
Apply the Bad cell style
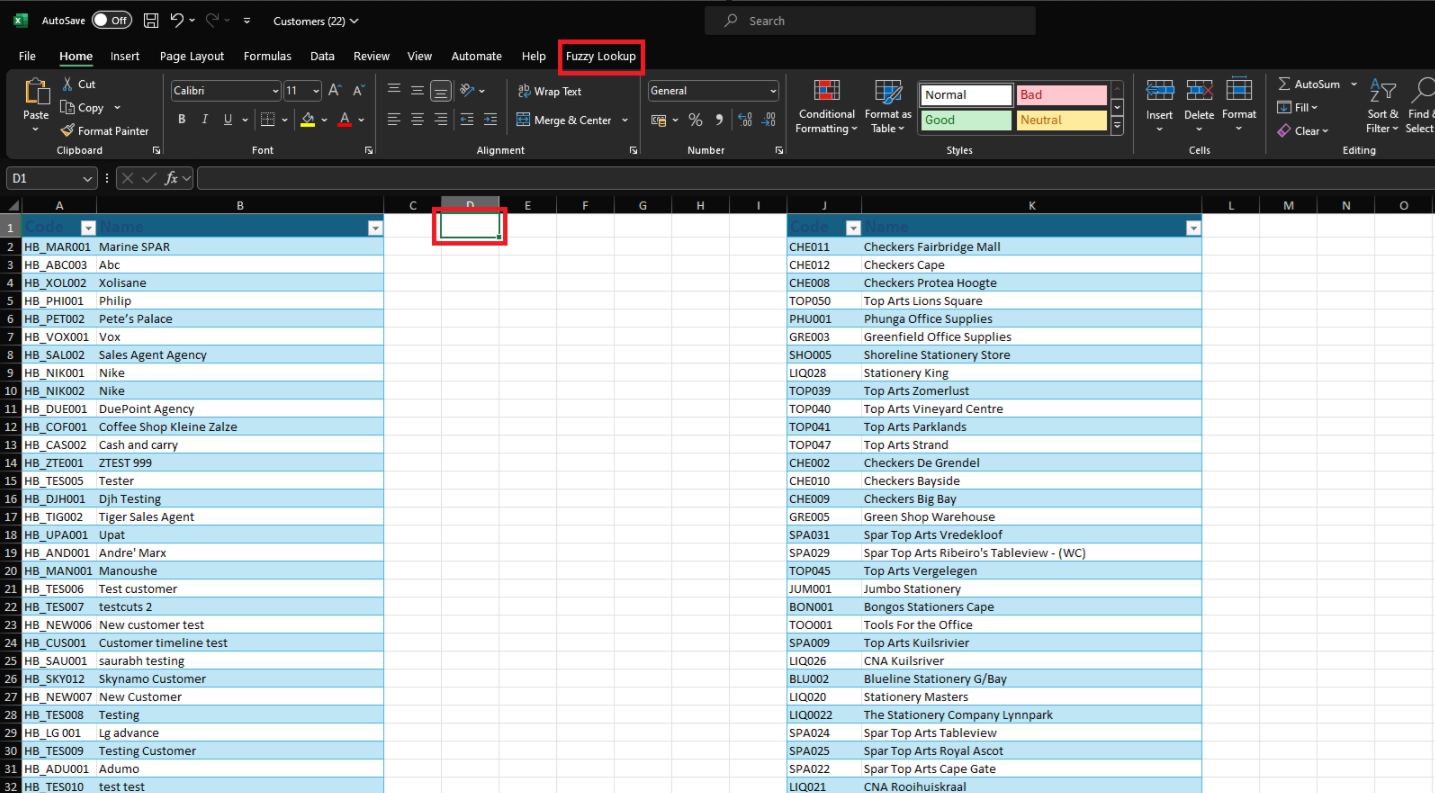coord(1061,95)
